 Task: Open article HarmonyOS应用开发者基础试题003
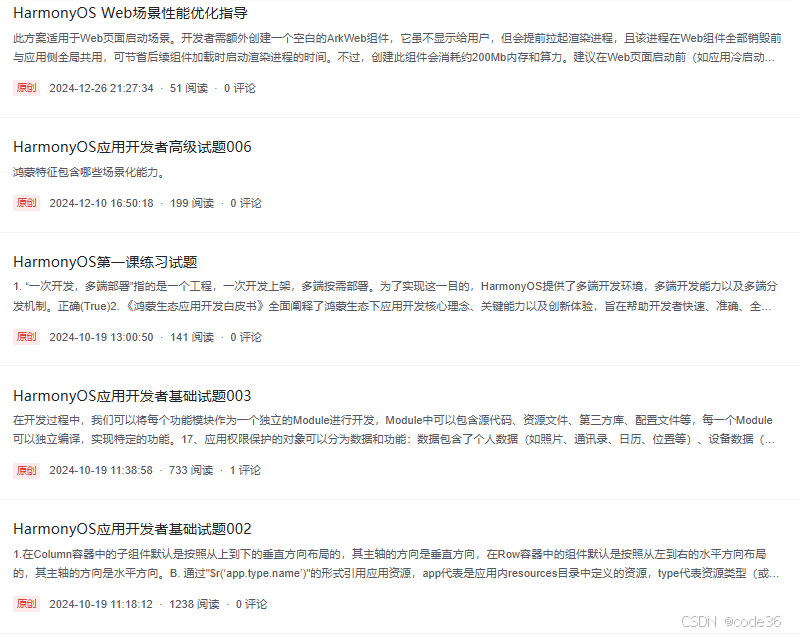click(132, 396)
